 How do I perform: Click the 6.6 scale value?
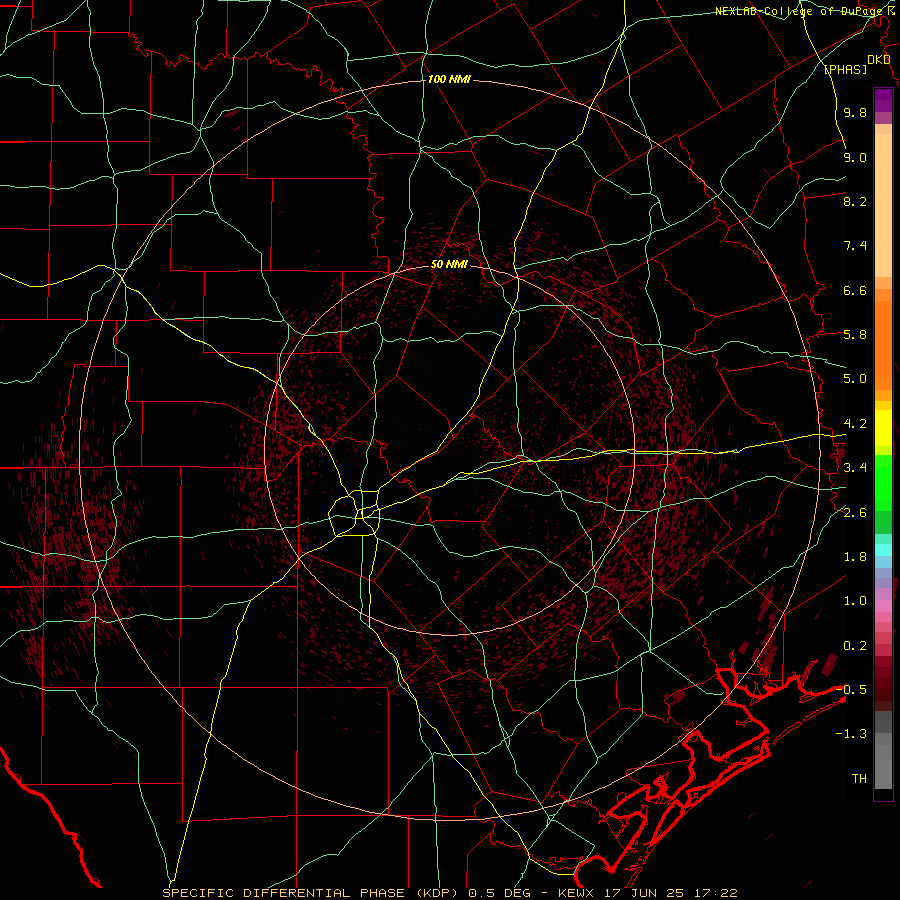click(x=855, y=290)
